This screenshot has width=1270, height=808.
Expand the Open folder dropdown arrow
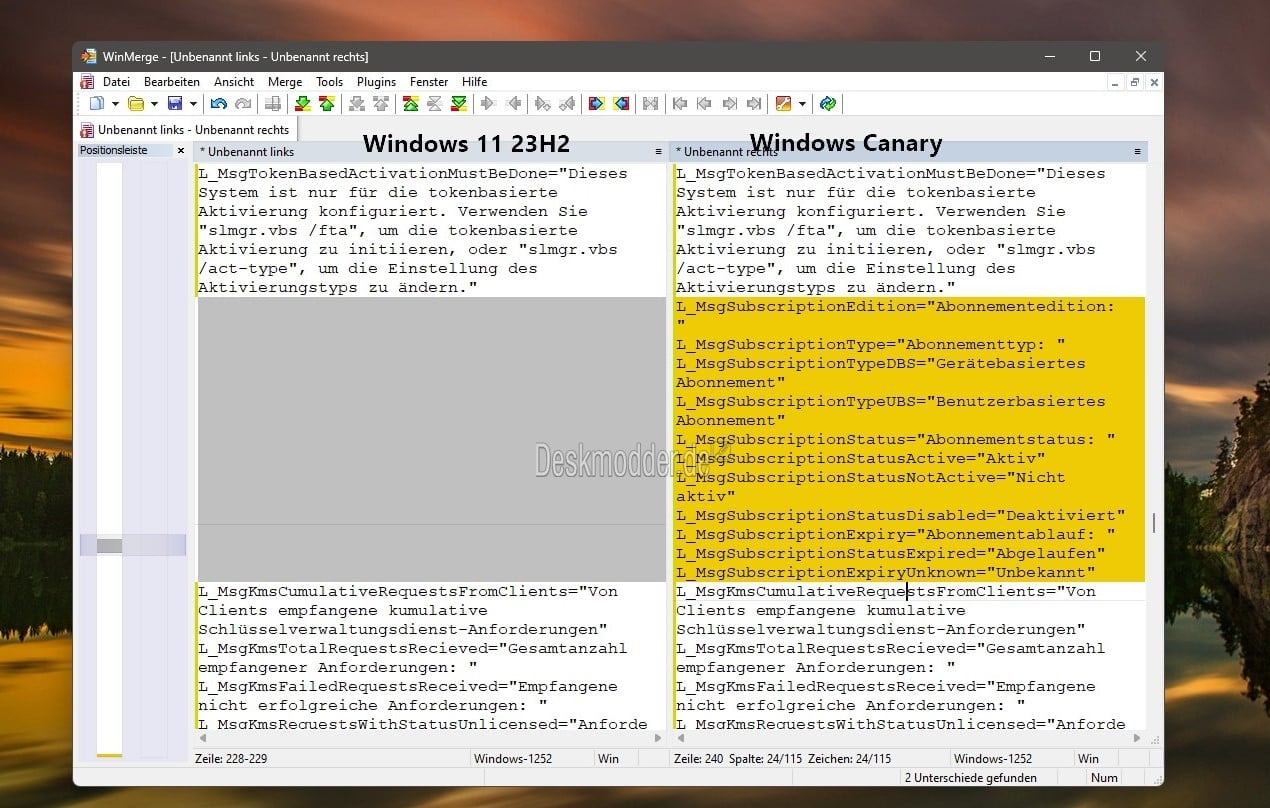(154, 104)
